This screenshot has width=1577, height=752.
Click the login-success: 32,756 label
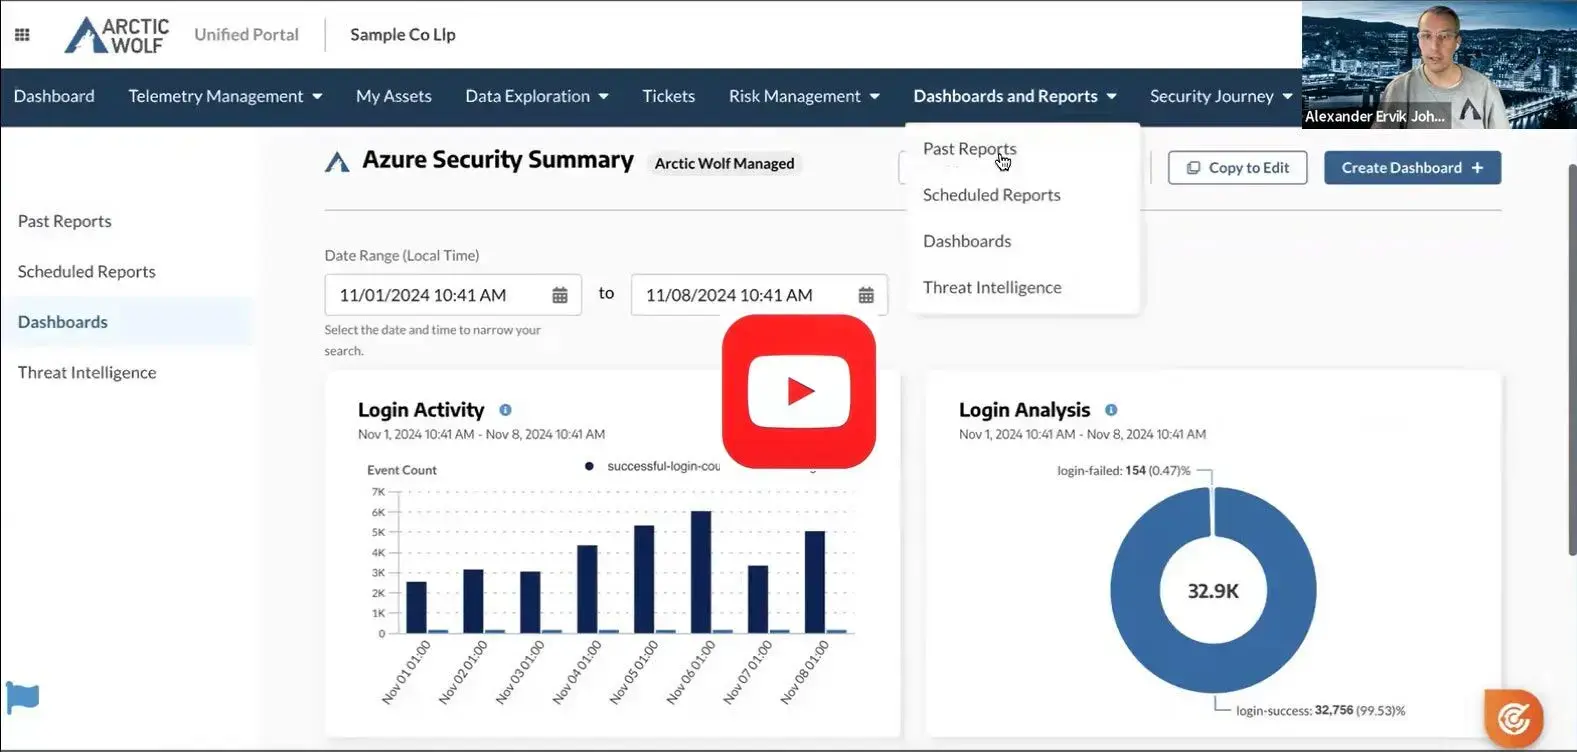coord(1320,711)
